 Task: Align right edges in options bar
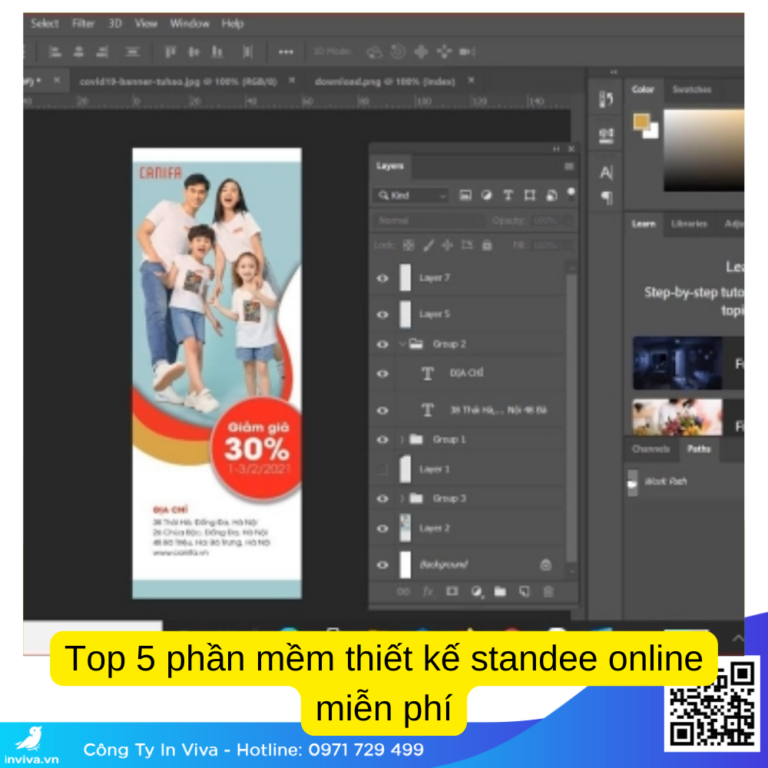[x=102, y=51]
